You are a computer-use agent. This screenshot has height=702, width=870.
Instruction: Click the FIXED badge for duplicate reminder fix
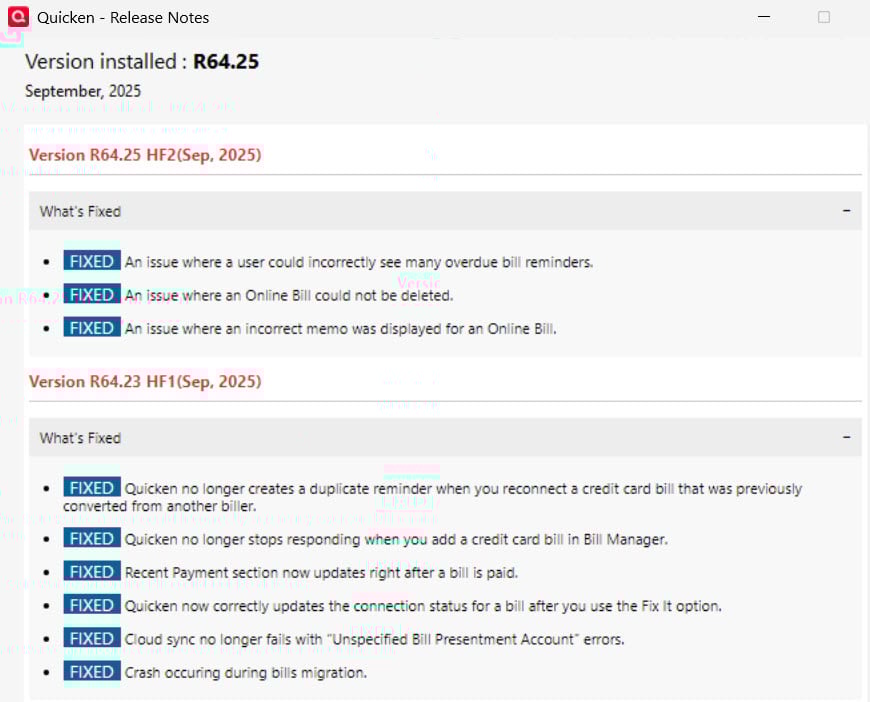click(x=92, y=487)
